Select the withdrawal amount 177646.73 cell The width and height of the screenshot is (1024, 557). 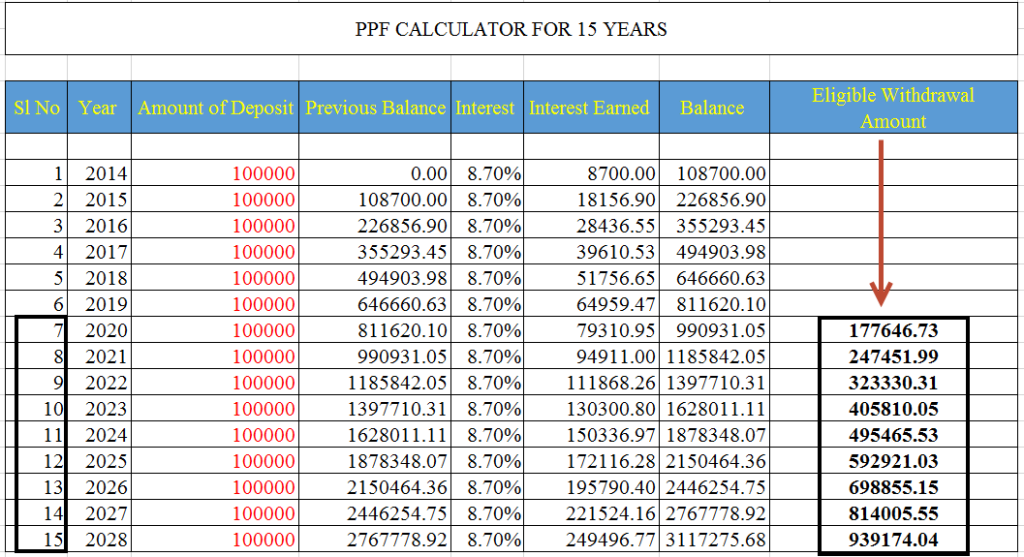click(894, 330)
